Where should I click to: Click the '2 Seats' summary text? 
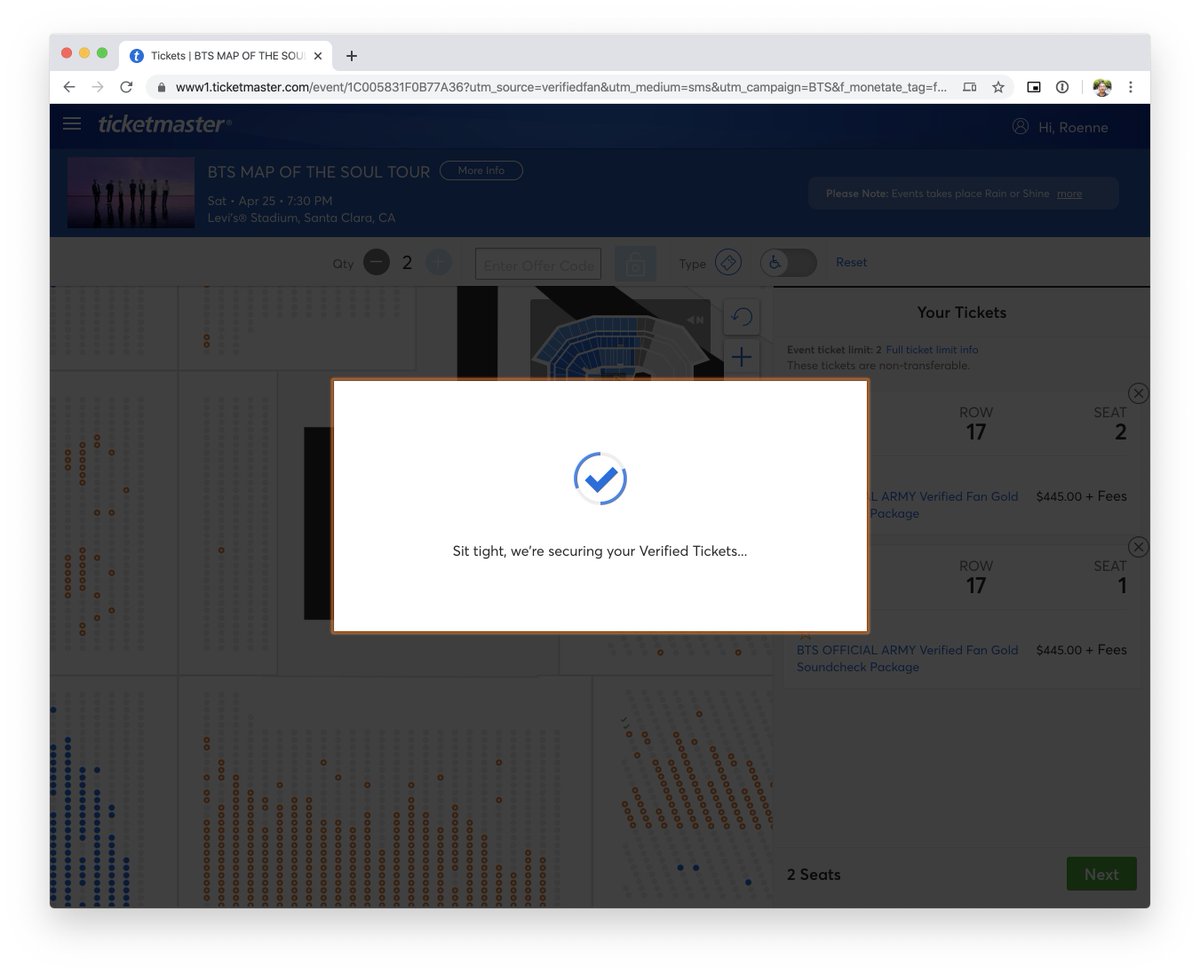[814, 874]
